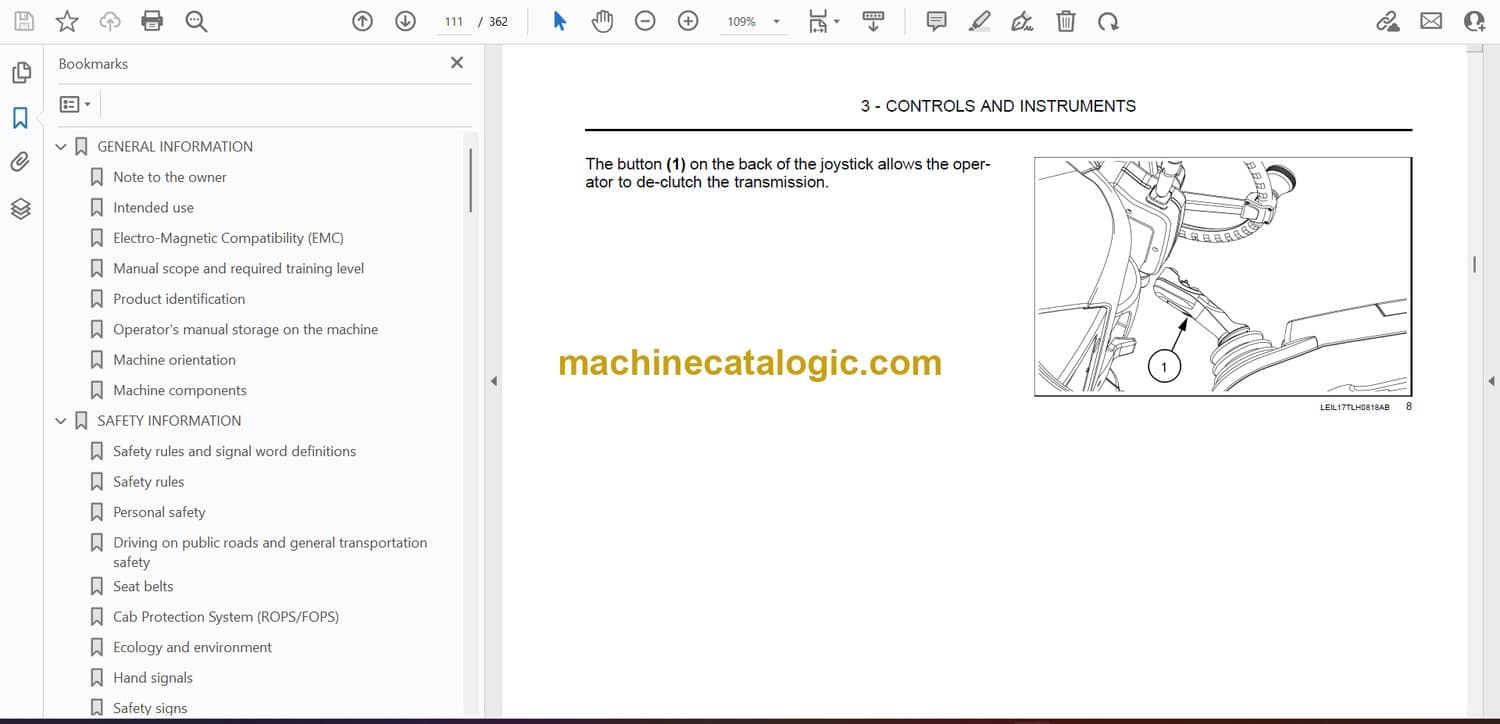Toggle the Layers panel in sidebar
This screenshot has height=724, width=1500.
click(x=21, y=208)
